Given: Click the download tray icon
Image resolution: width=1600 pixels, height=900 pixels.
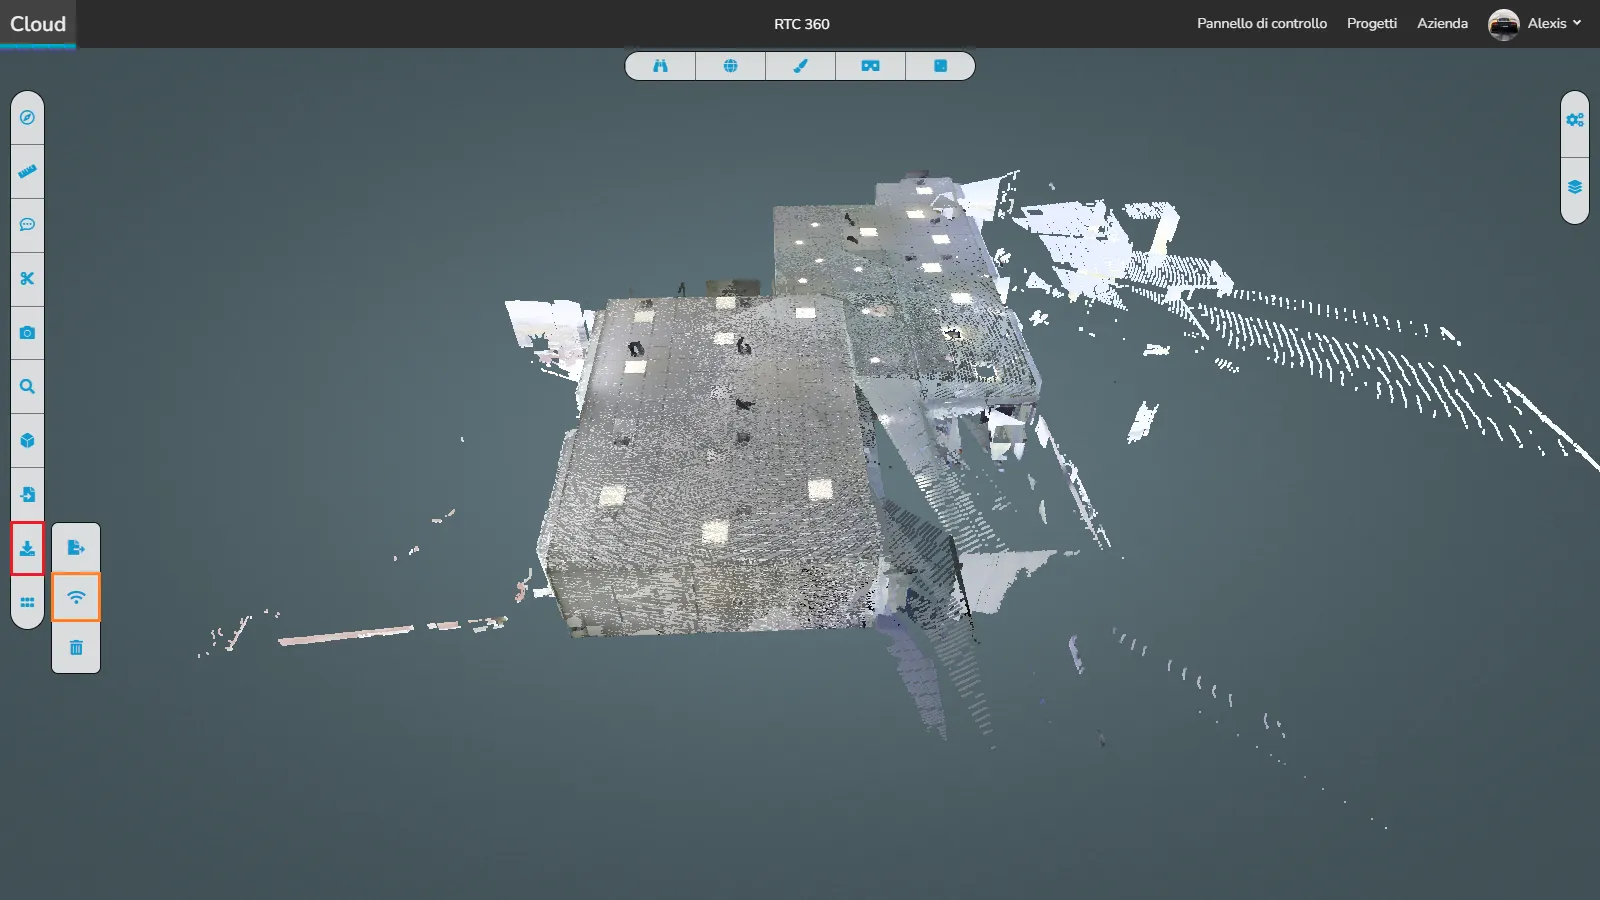Looking at the screenshot, I should point(27,549).
